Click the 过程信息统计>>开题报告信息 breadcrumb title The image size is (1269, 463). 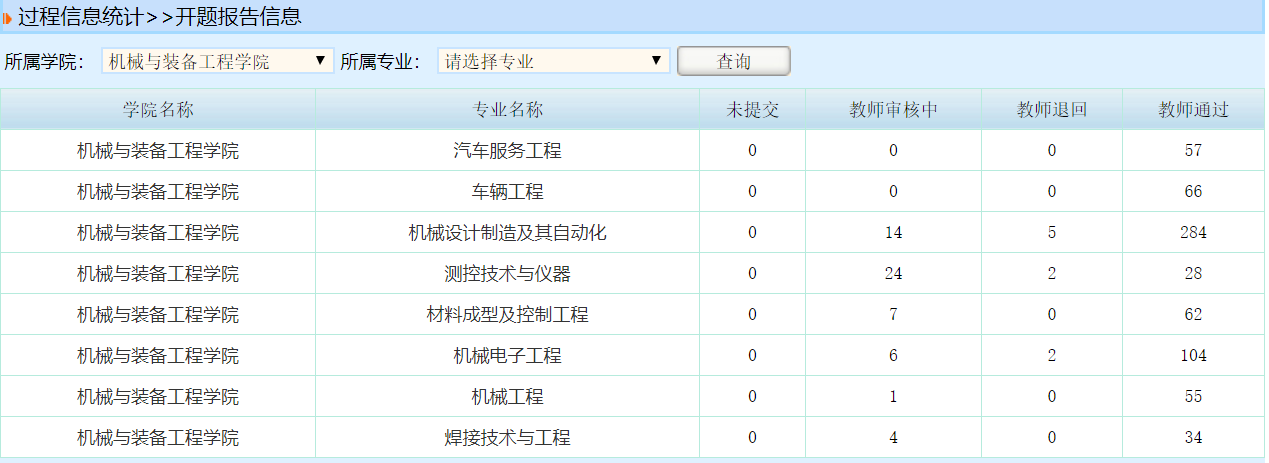pos(160,17)
